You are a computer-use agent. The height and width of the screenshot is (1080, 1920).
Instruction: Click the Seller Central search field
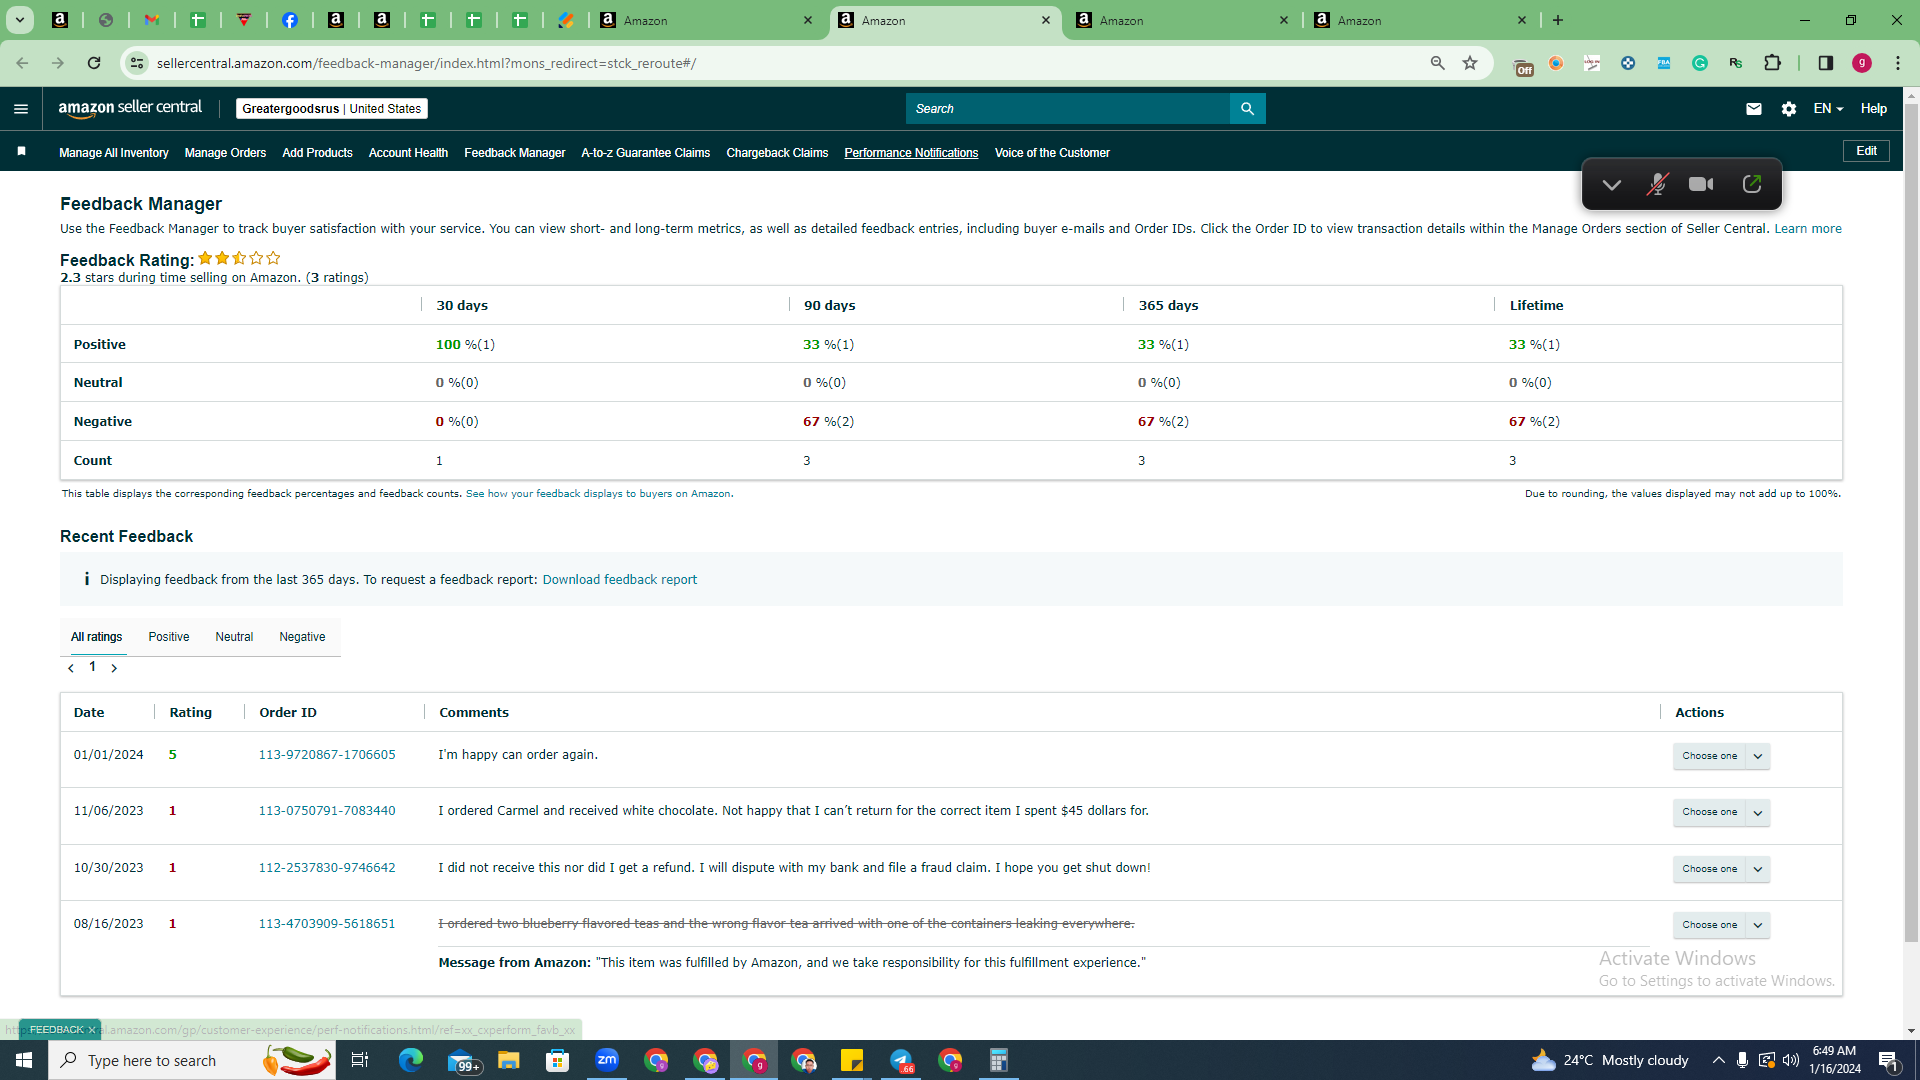pyautogui.click(x=1067, y=109)
